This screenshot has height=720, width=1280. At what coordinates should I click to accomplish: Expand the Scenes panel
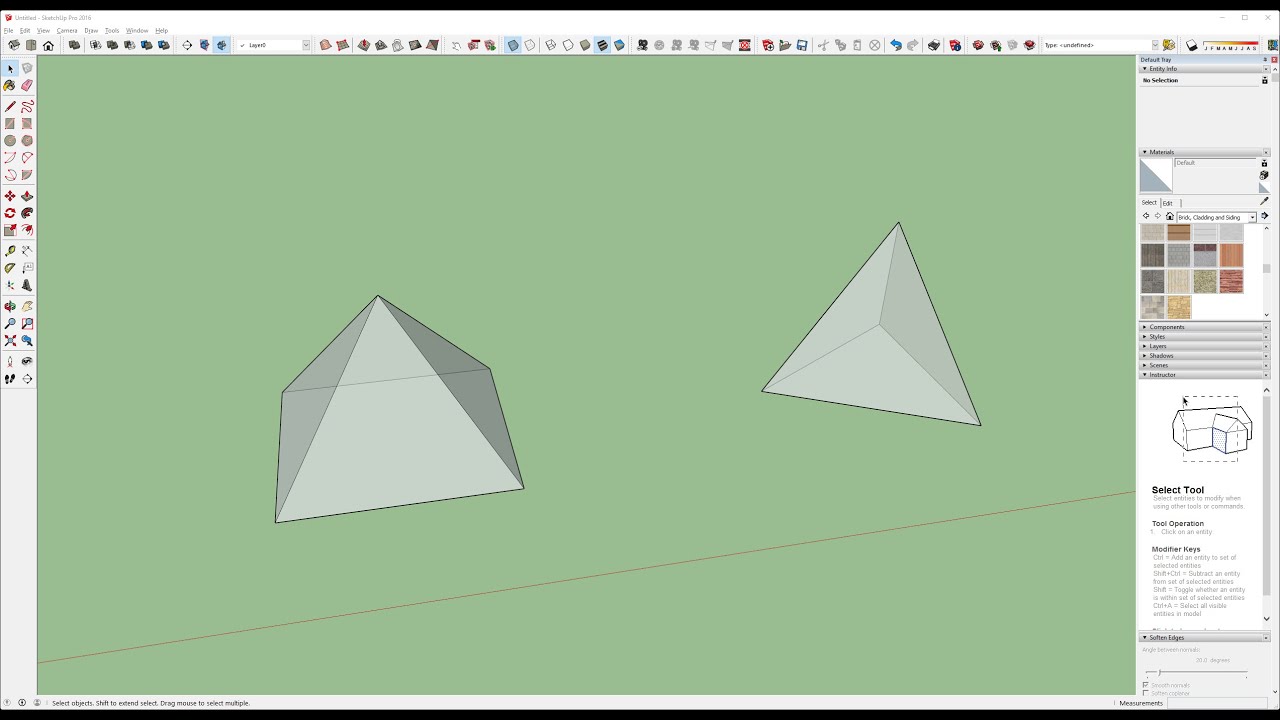click(1204, 365)
